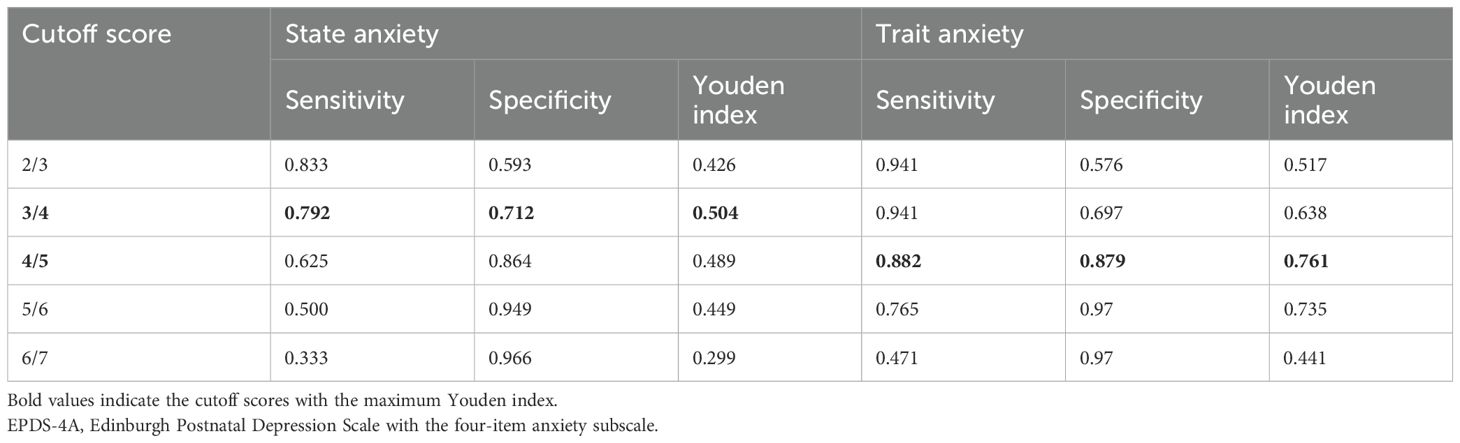Select the bold 0.879 specificity value

coord(1102,260)
